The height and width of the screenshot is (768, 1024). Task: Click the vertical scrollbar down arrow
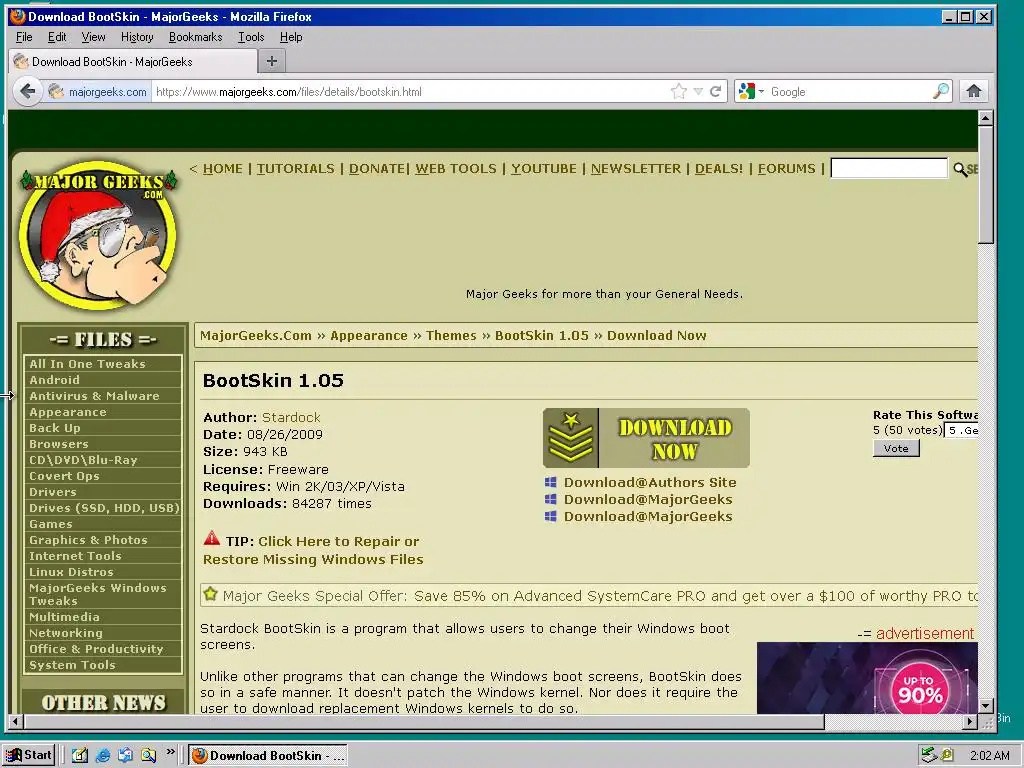[x=985, y=705]
